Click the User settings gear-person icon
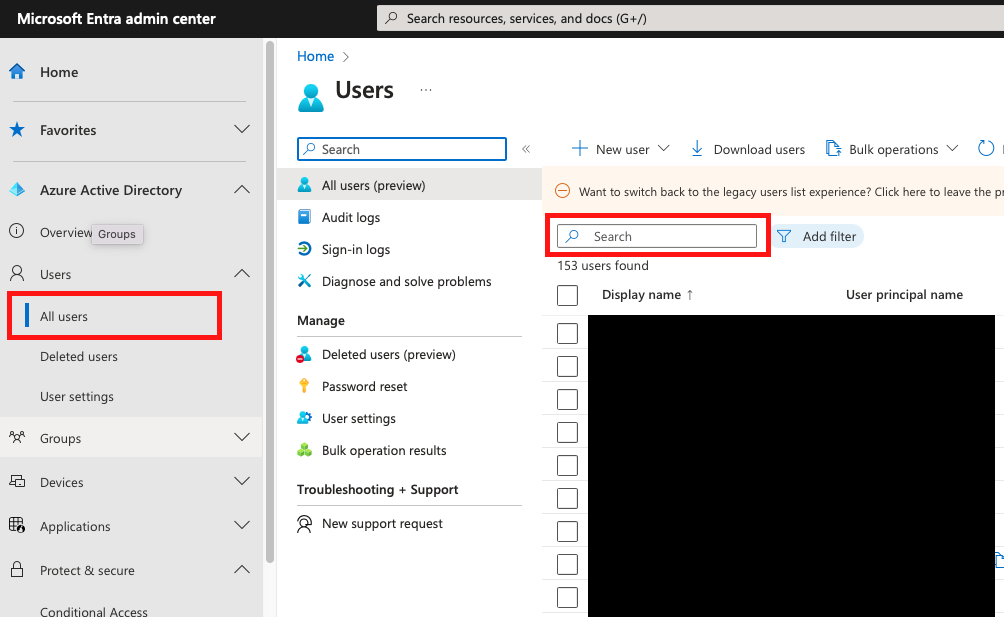Image resolution: width=1004 pixels, height=617 pixels. pos(305,418)
